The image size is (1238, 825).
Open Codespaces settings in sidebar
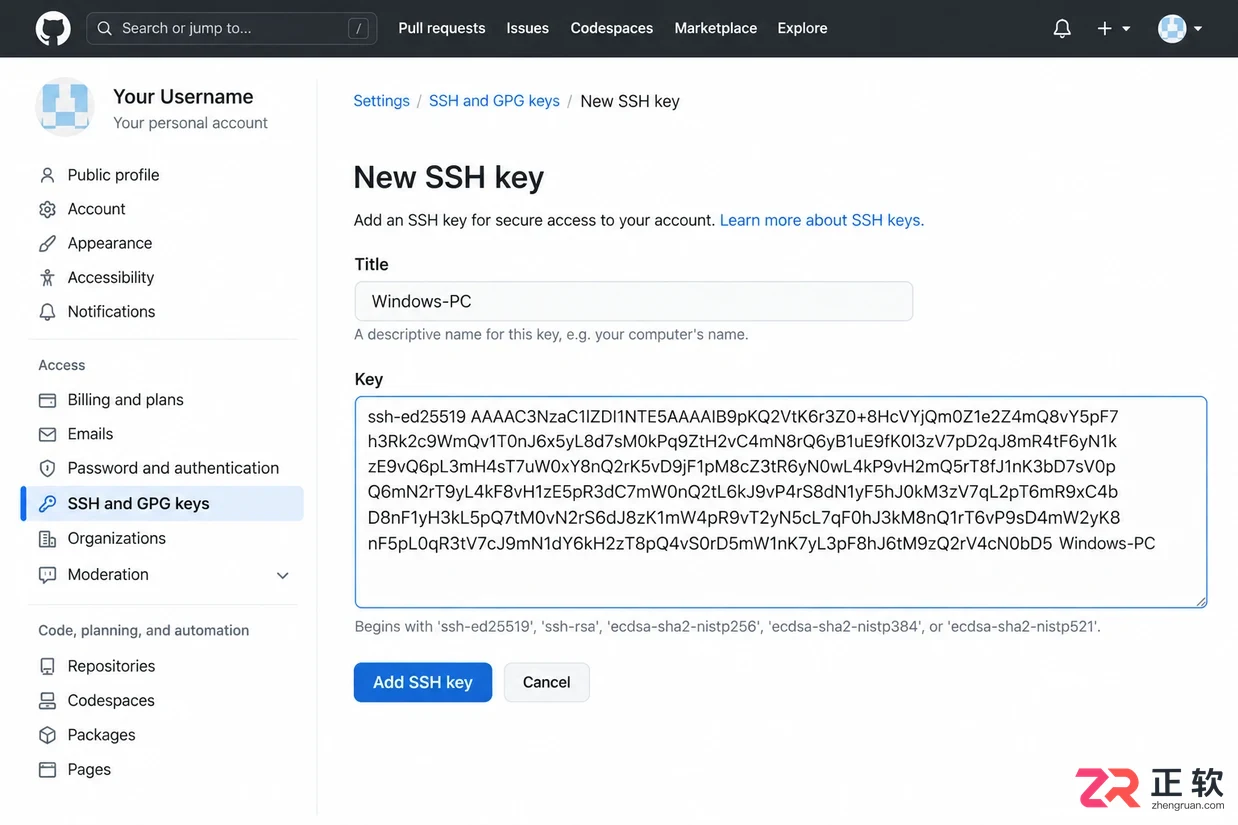[111, 700]
